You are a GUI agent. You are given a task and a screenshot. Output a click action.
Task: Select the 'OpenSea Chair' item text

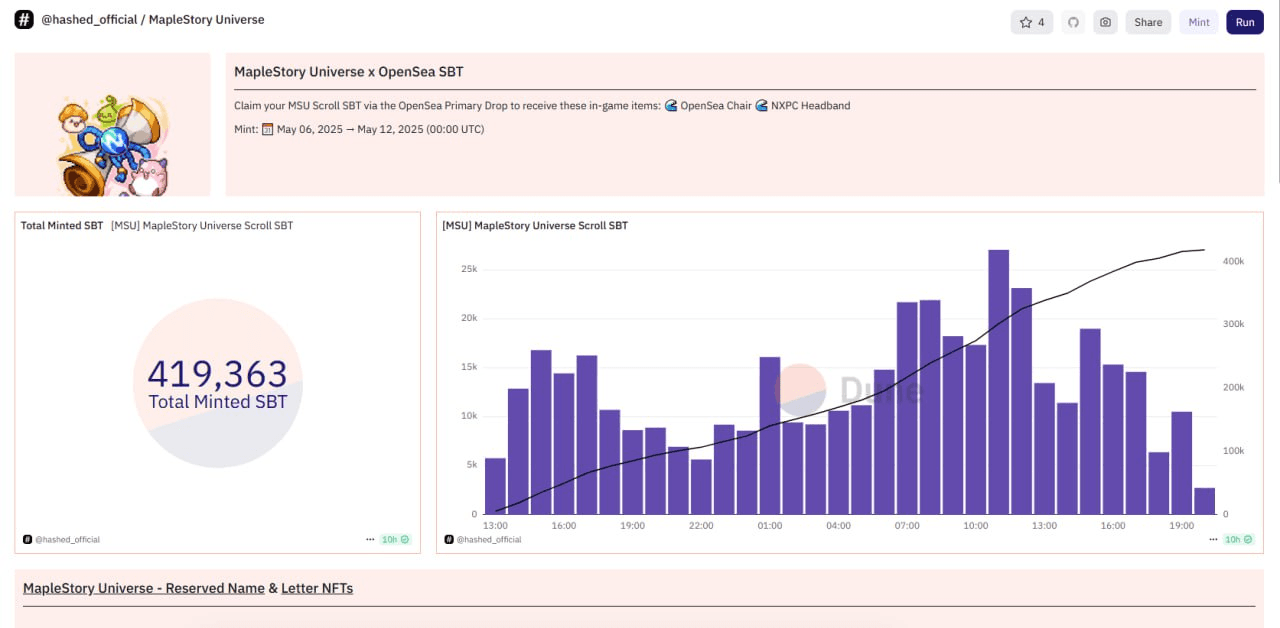[x=716, y=105]
